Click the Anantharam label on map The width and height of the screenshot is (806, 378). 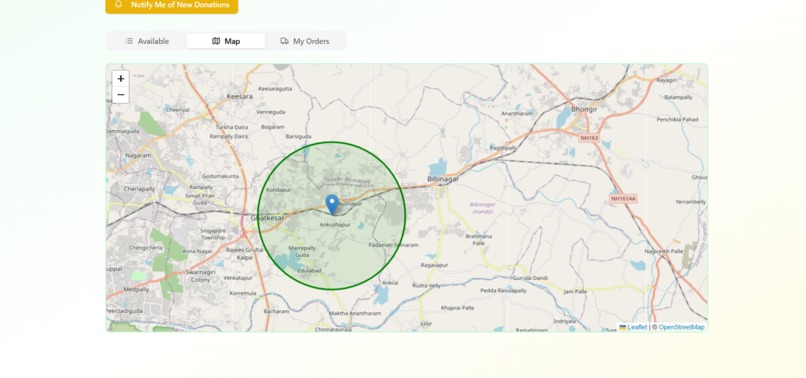(x=517, y=114)
